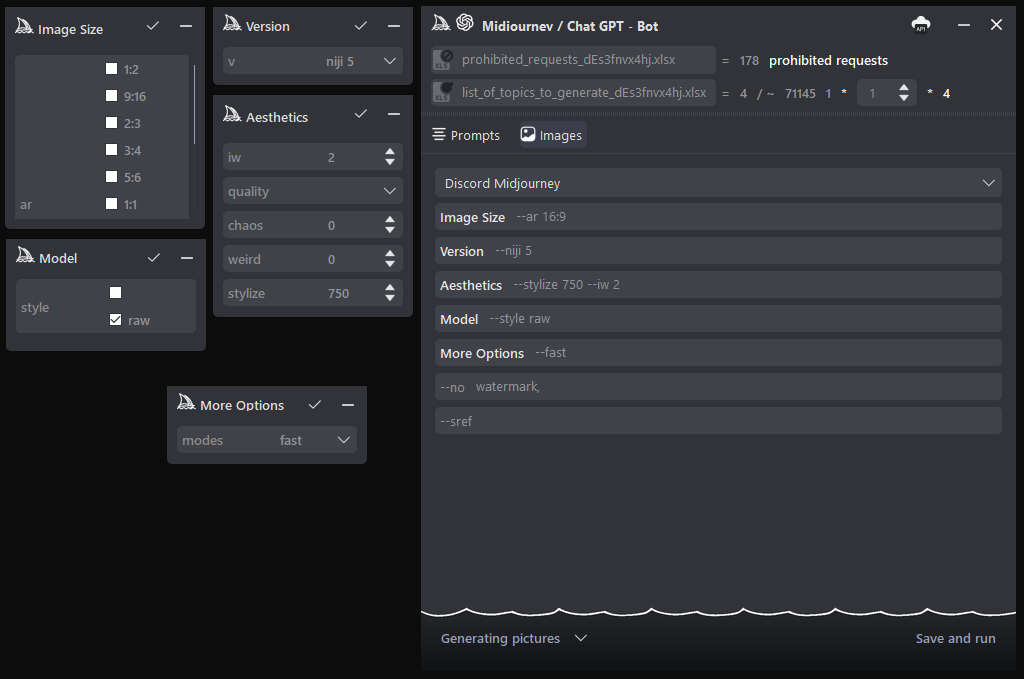Check the 9:16 aspect ratio box
Image resolution: width=1024 pixels, height=679 pixels.
(112, 96)
